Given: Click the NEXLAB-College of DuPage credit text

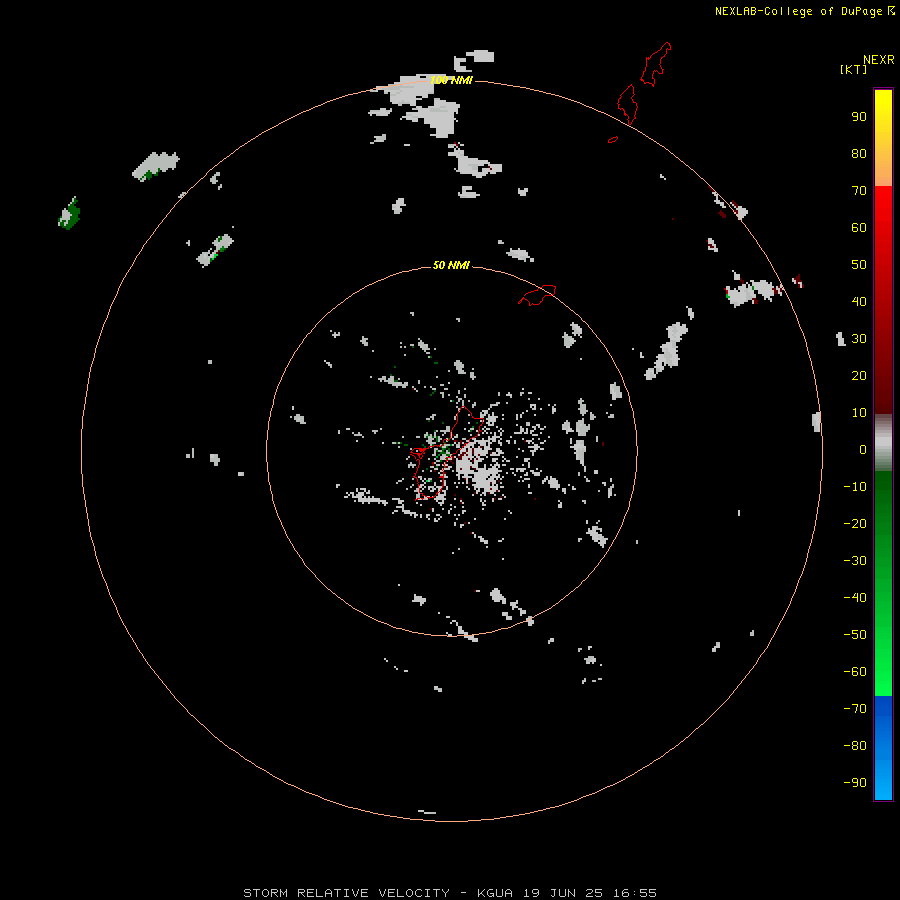Looking at the screenshot, I should coord(798,11).
